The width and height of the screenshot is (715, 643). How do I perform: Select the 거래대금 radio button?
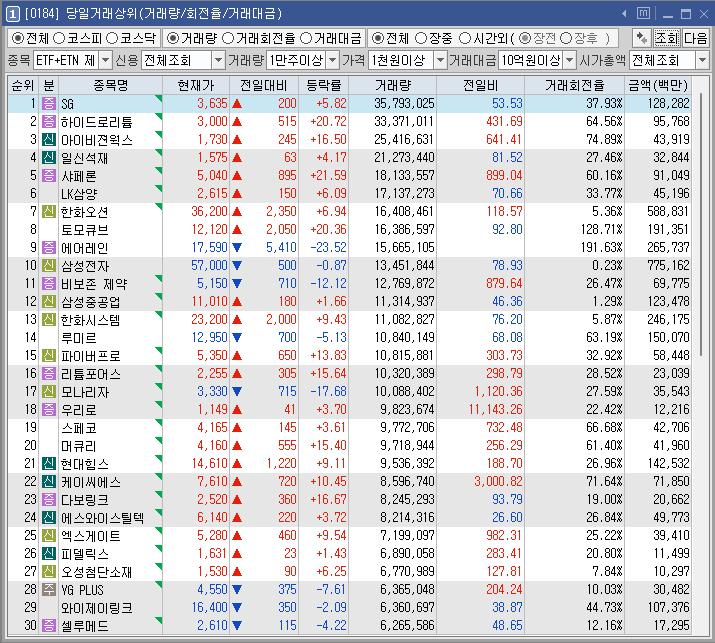[306, 38]
